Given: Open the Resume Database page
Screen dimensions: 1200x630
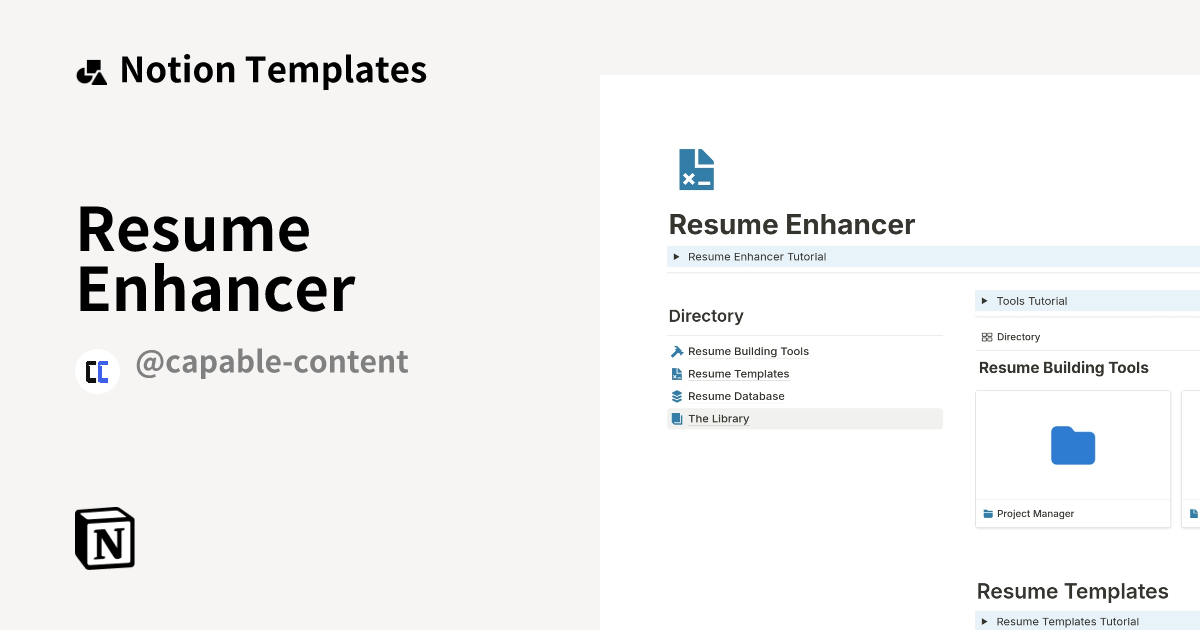Looking at the screenshot, I should 736,396.
